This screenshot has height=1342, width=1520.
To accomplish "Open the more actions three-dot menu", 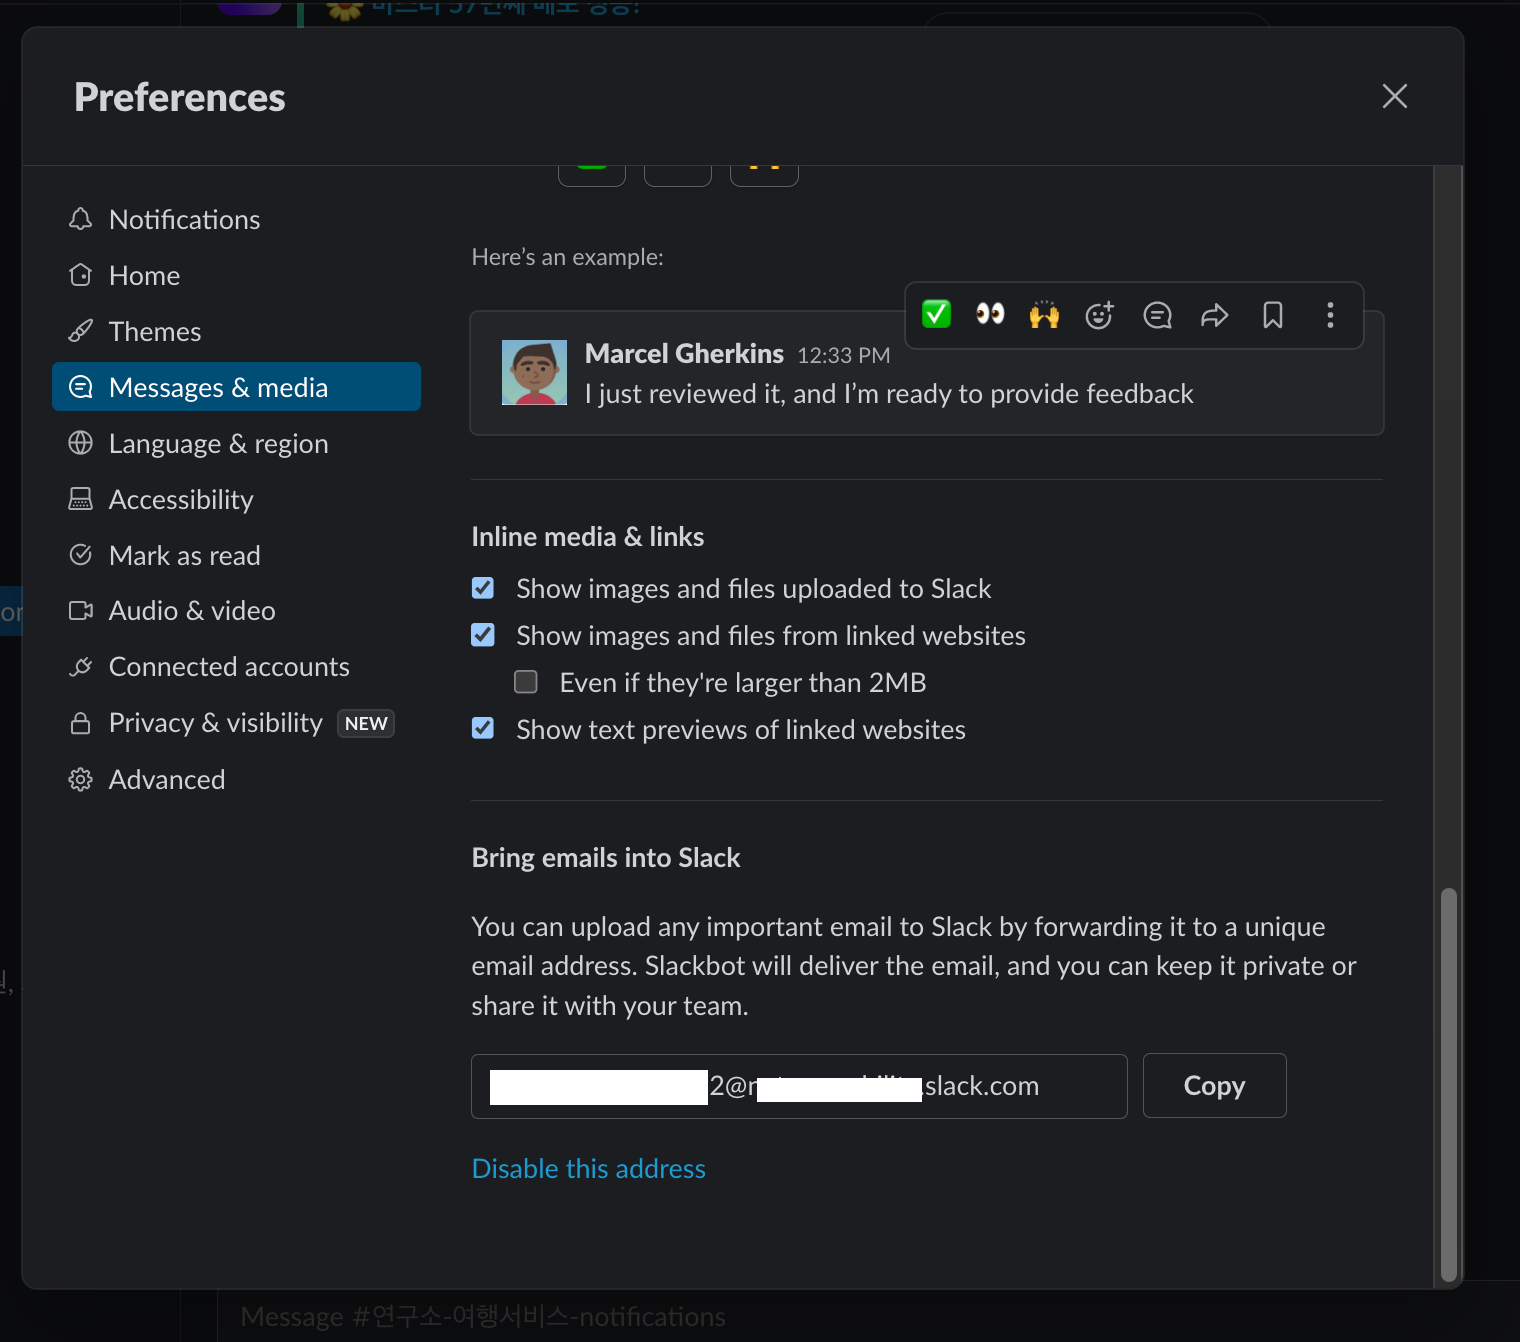I will (x=1330, y=315).
